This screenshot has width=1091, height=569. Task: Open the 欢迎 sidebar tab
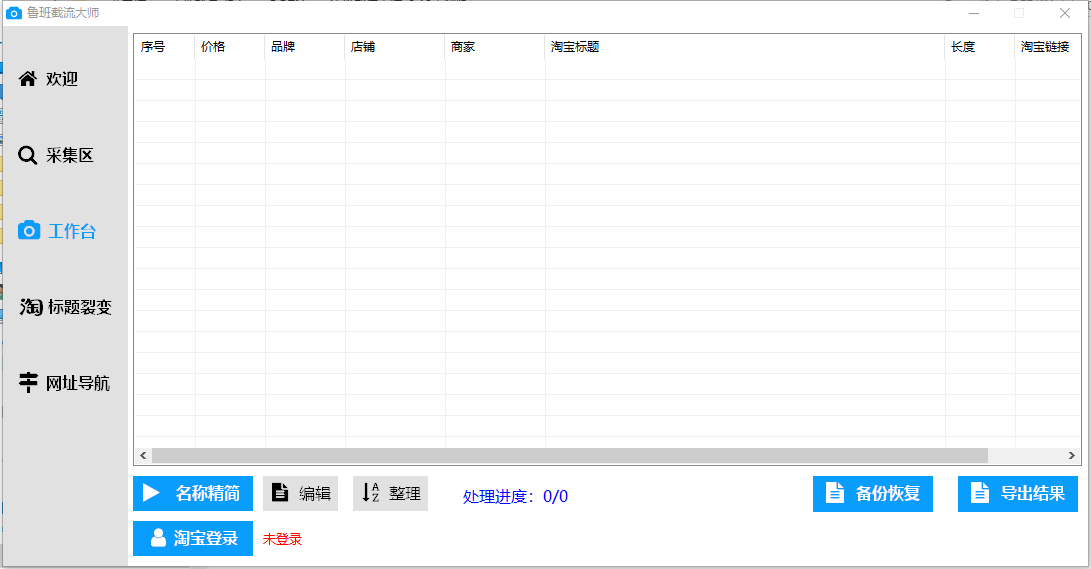(62, 79)
